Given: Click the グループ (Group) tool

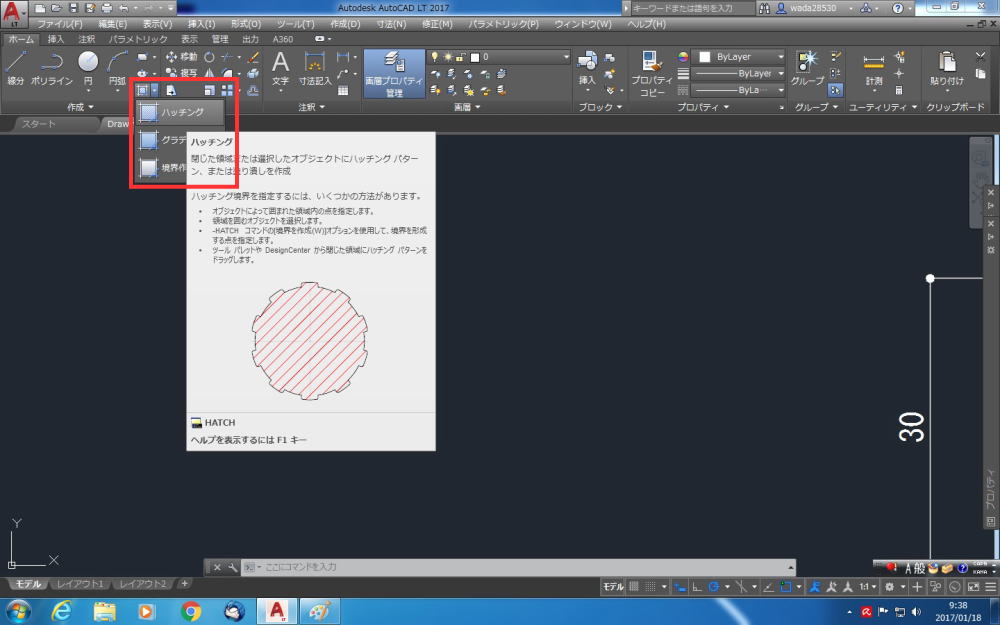Looking at the screenshot, I should (807, 69).
